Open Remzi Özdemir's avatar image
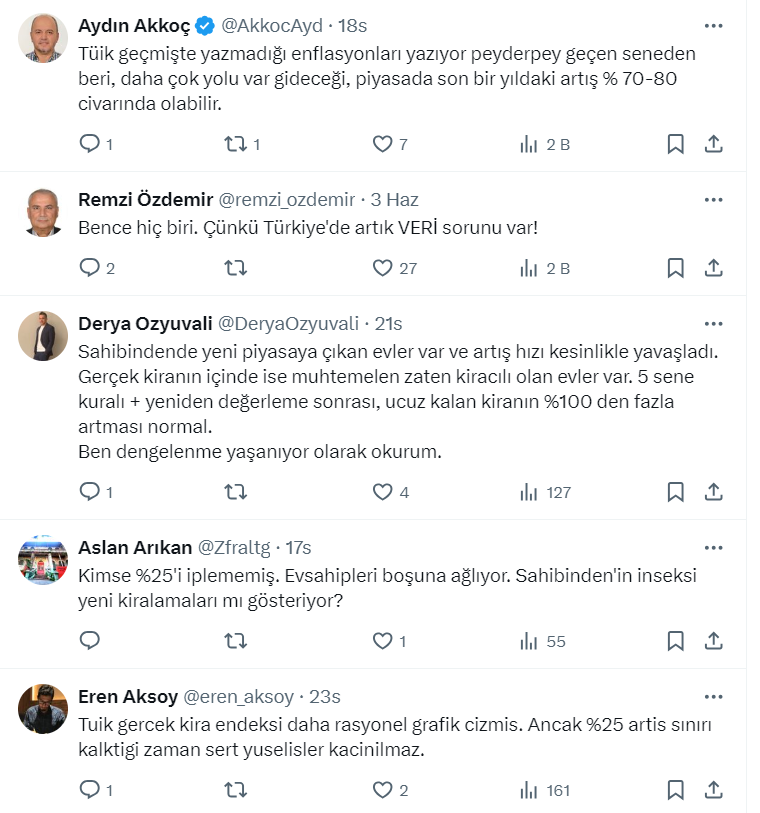Viewport: 760px width, 813px height. tap(43, 212)
